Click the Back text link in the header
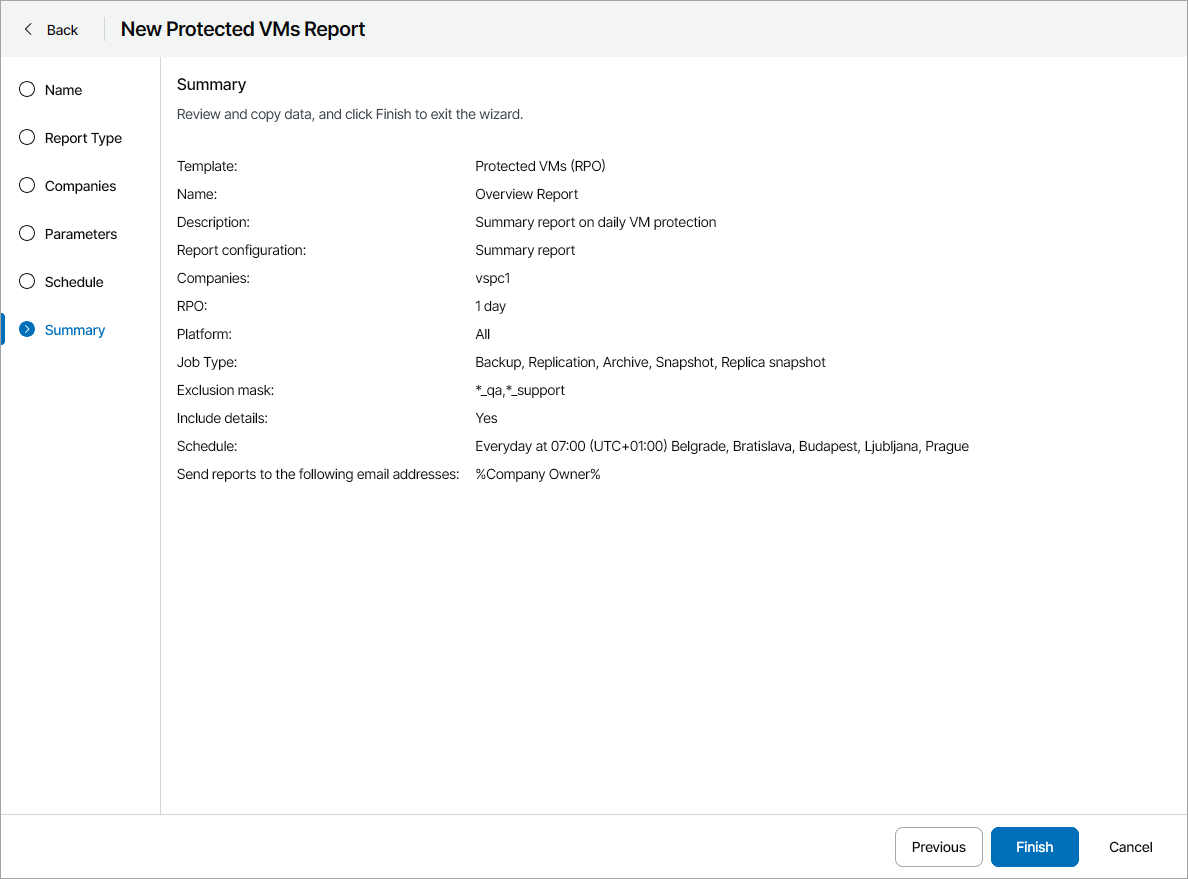 (62, 30)
